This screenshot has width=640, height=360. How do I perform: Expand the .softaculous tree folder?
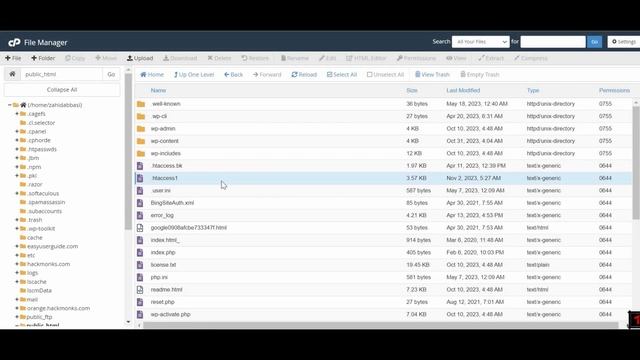(17, 193)
